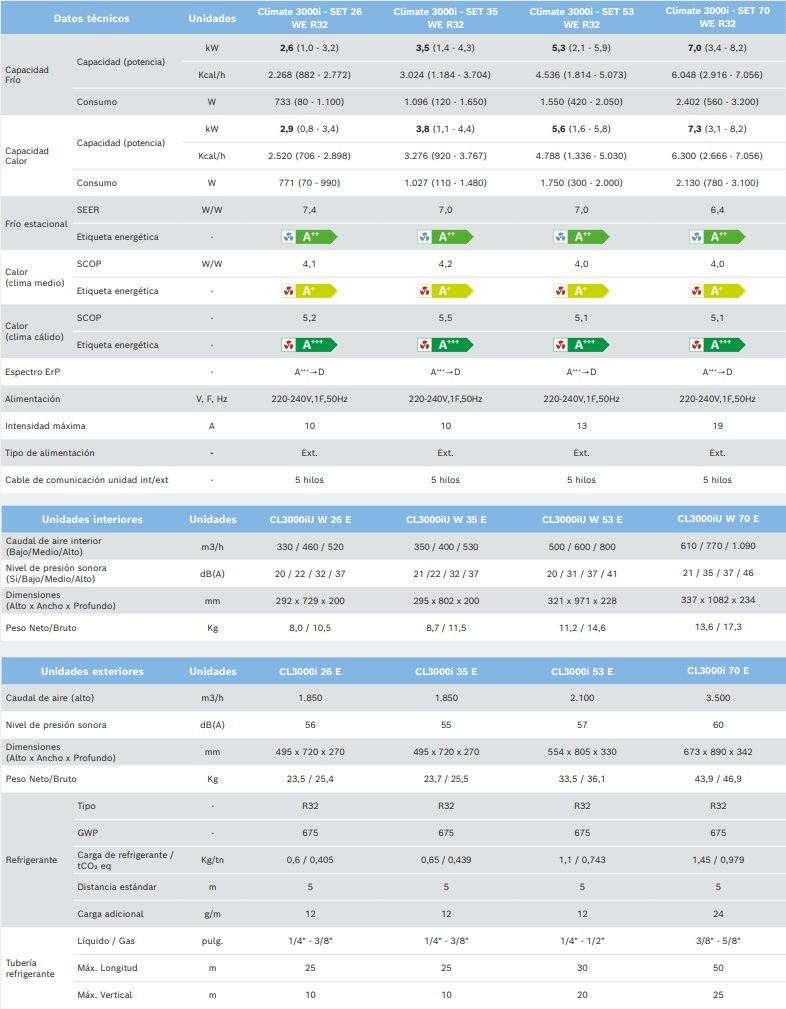This screenshot has height=1009, width=786.
Task: Select the outdoor dimensions '554 x 805 x 330'
Action: pyautogui.click(x=582, y=752)
